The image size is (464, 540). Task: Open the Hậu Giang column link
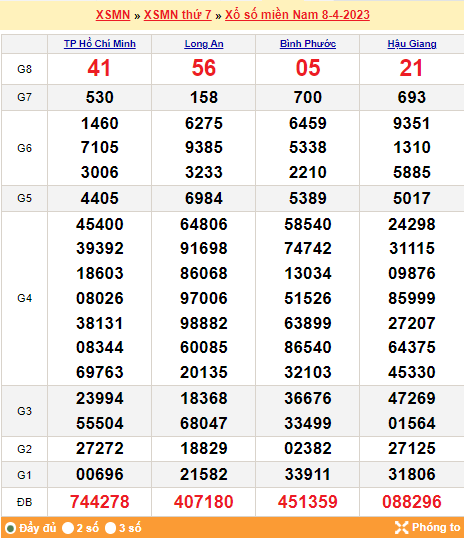point(412,44)
